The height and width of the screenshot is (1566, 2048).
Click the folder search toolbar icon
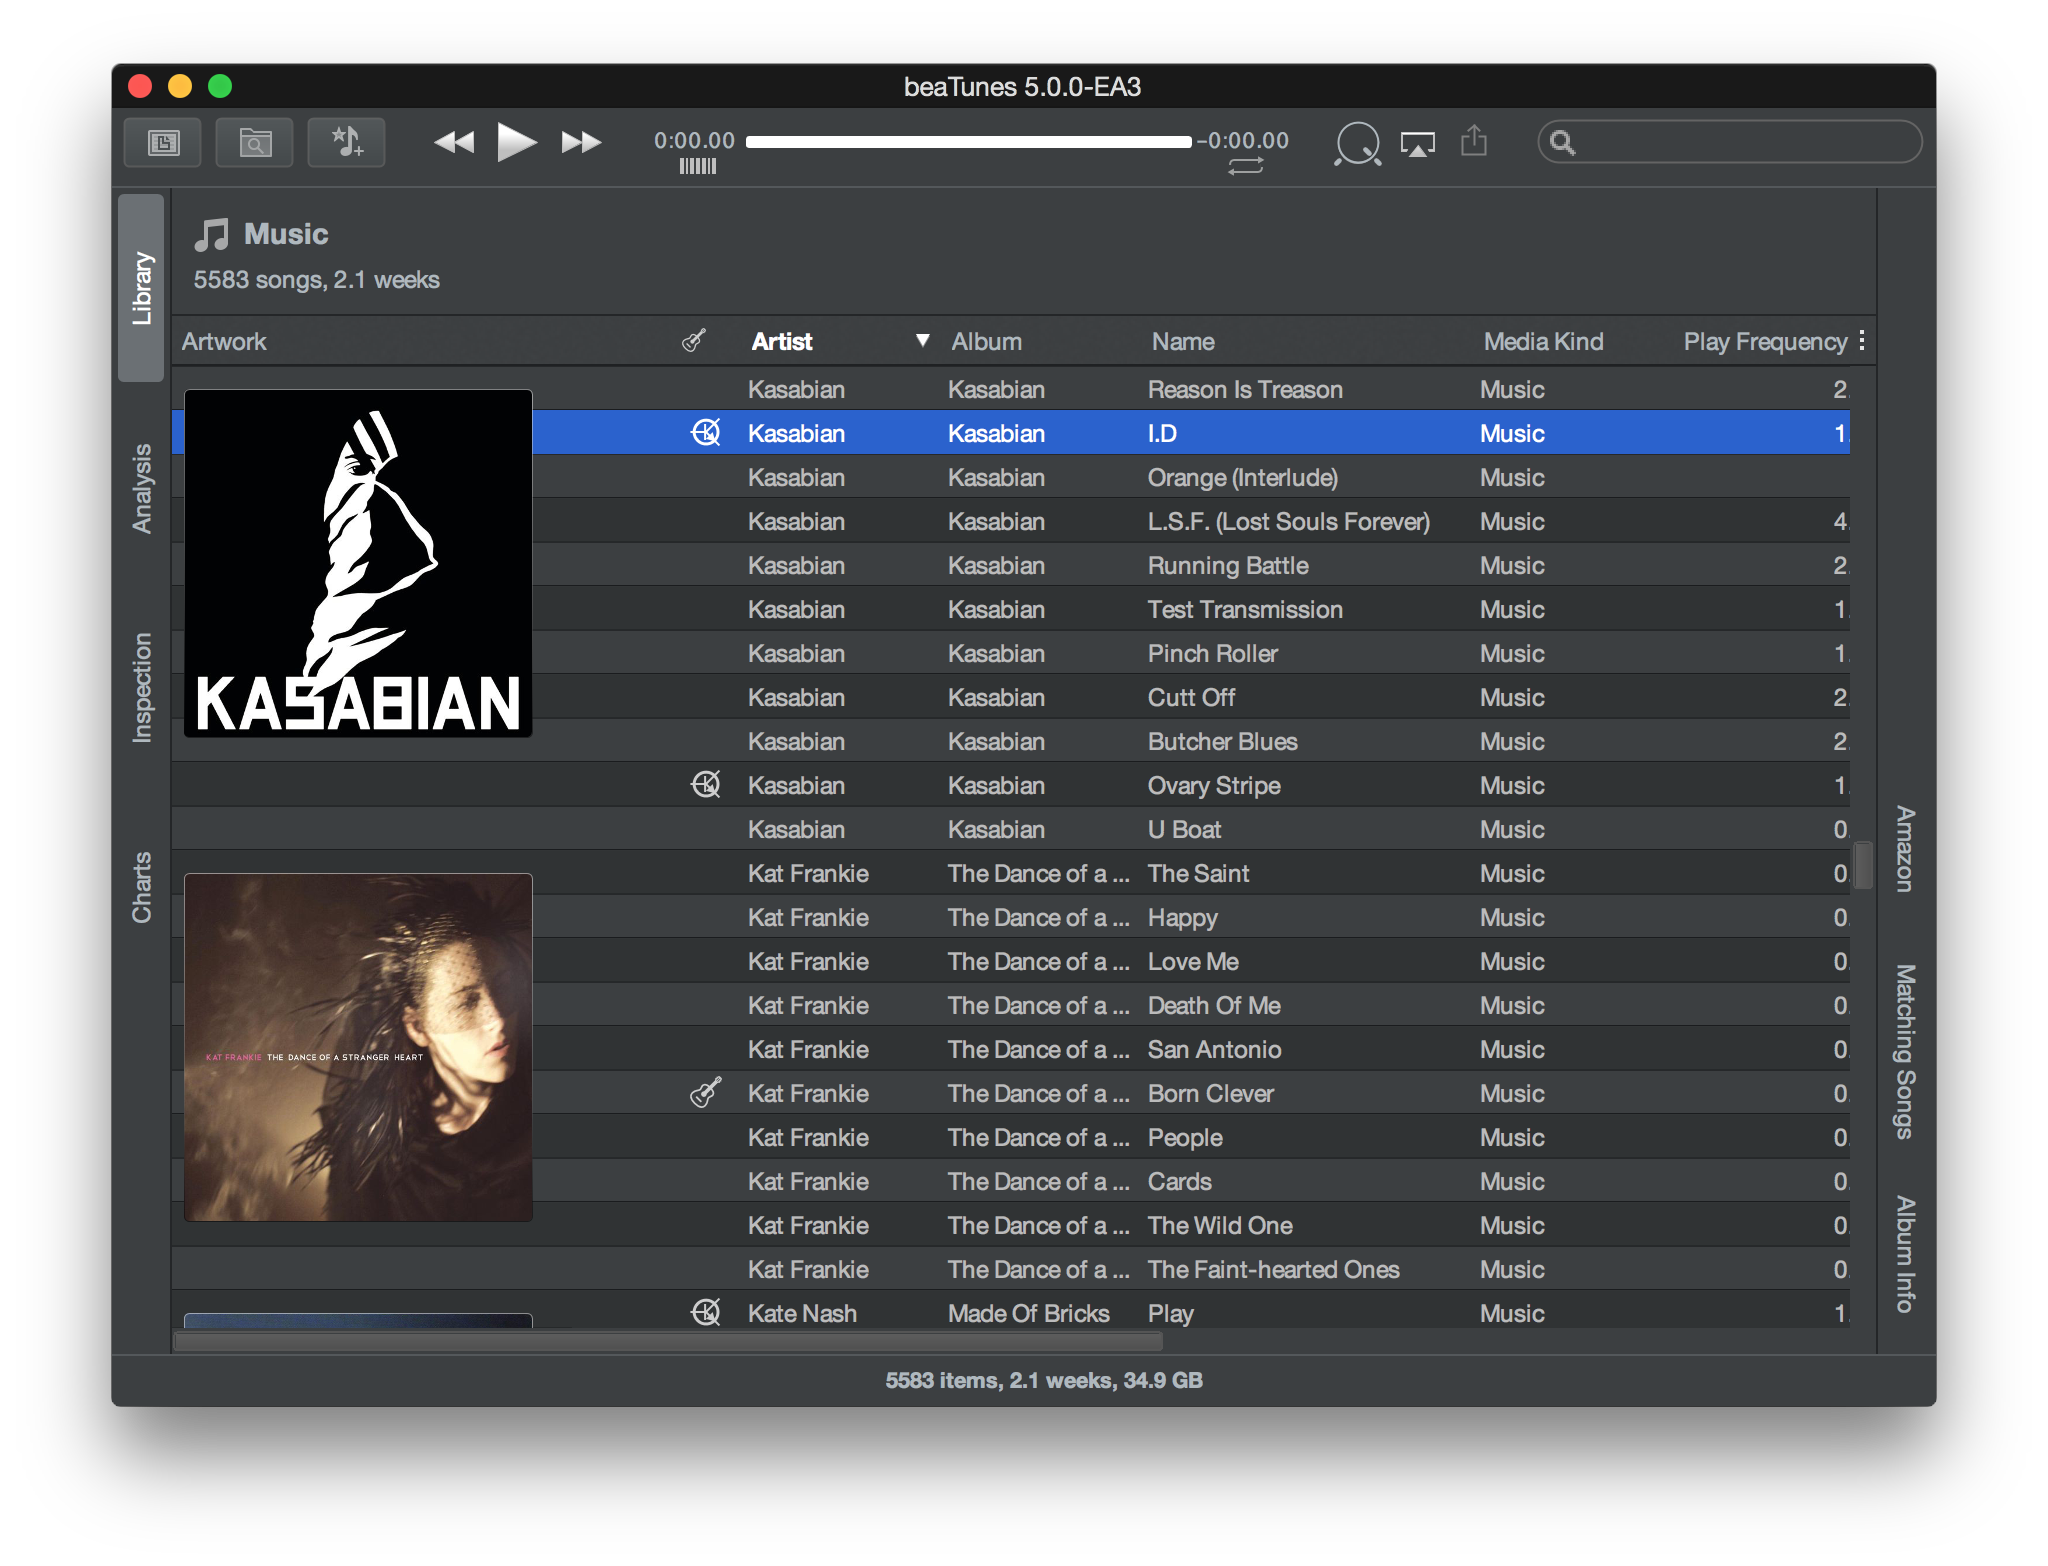click(x=254, y=143)
